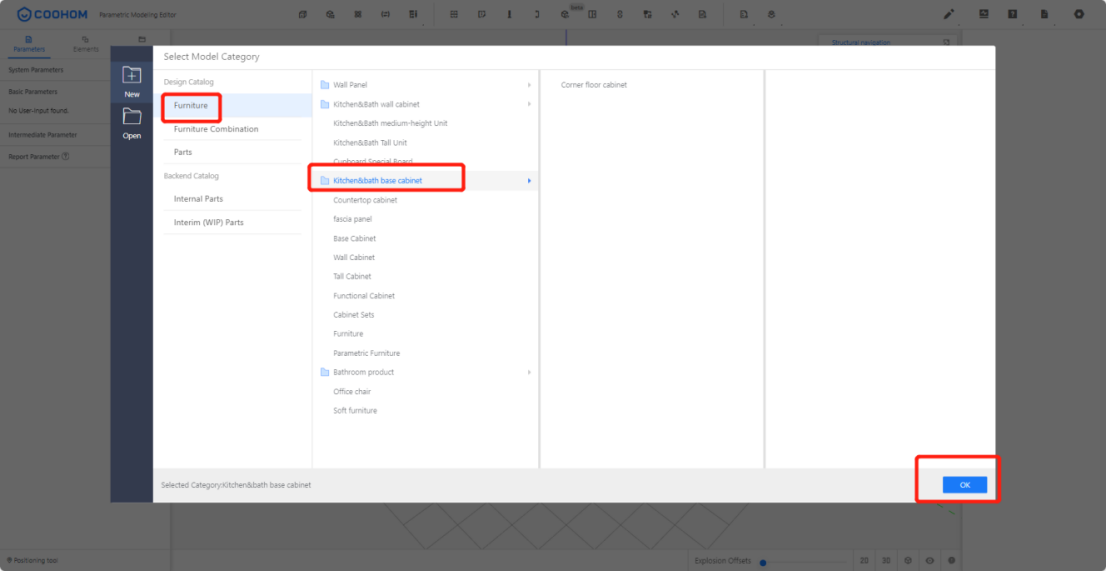Click the settings gear icon at top right
Viewport: 1107px width, 571px height.
1078,14
